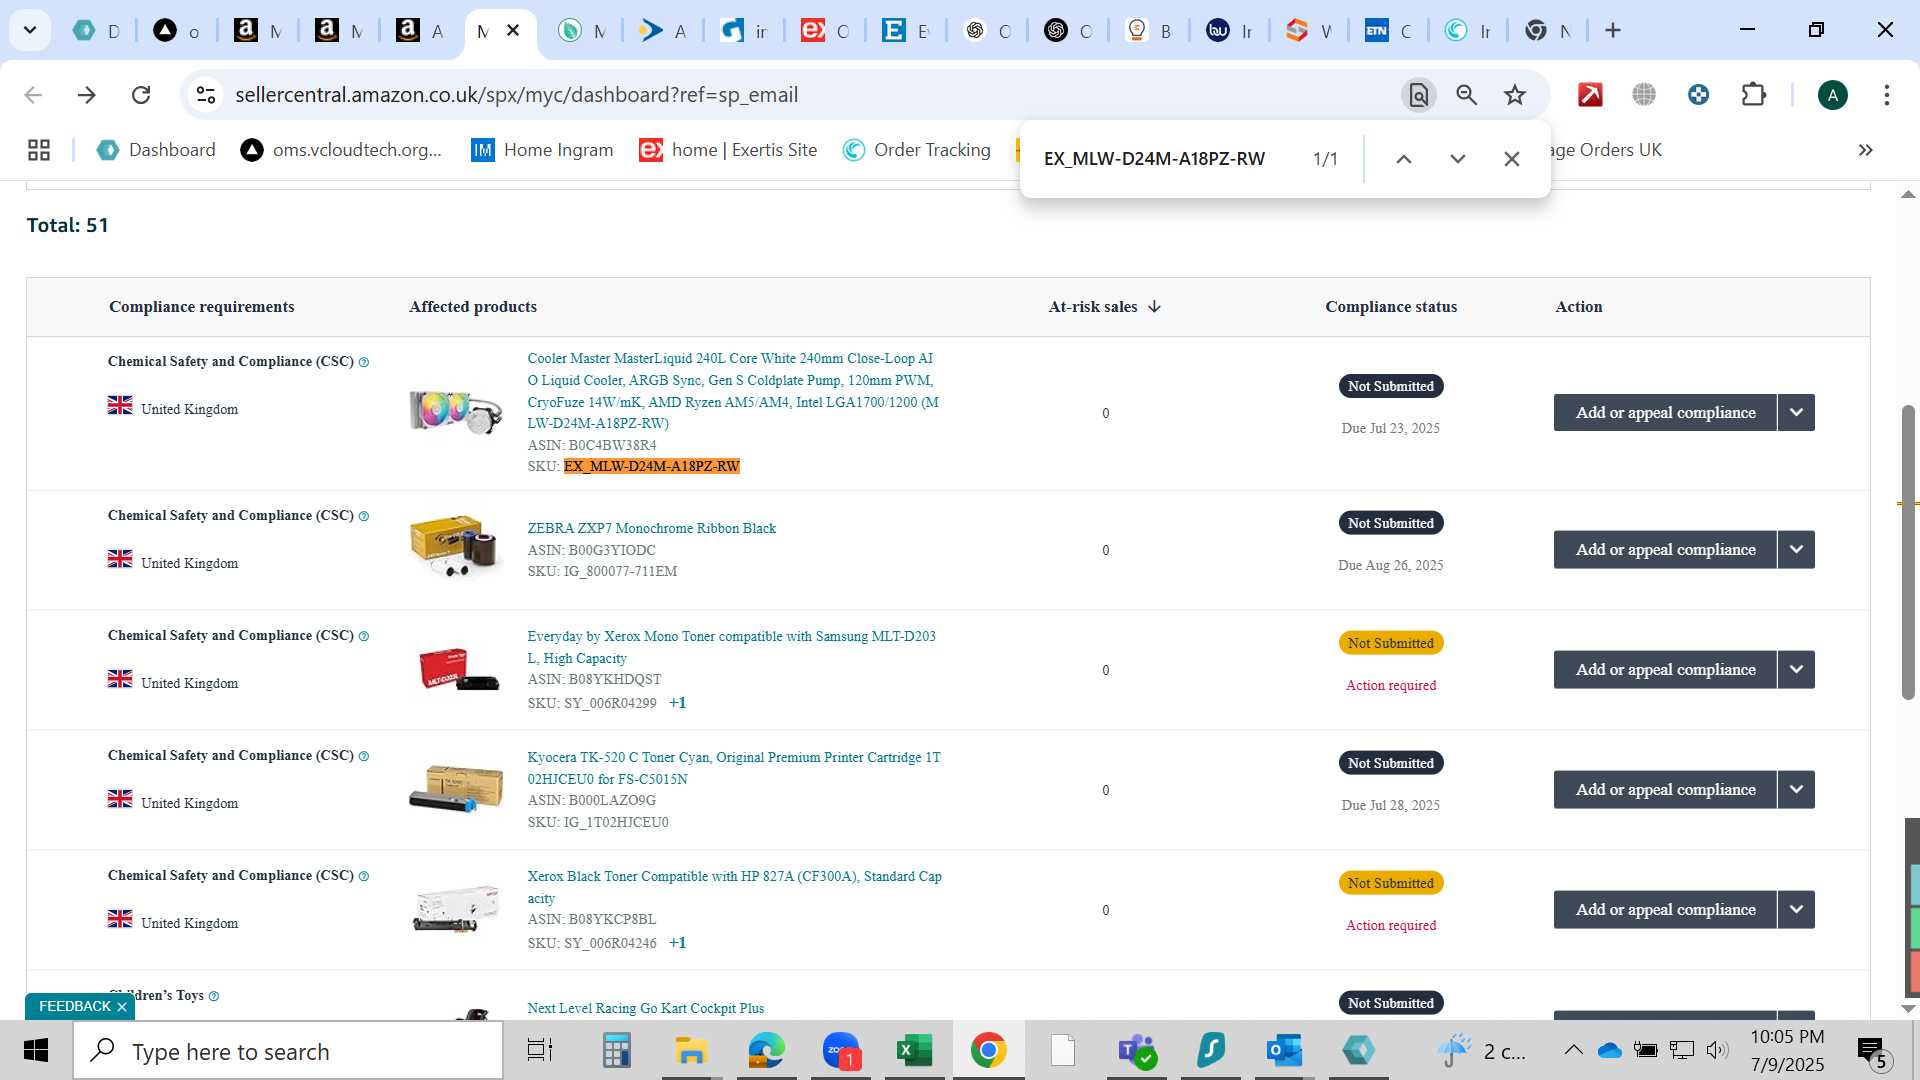Image resolution: width=1920 pixels, height=1080 pixels.
Task: Expand +1 SKUs for Xerox Black Toner
Action: 677,943
